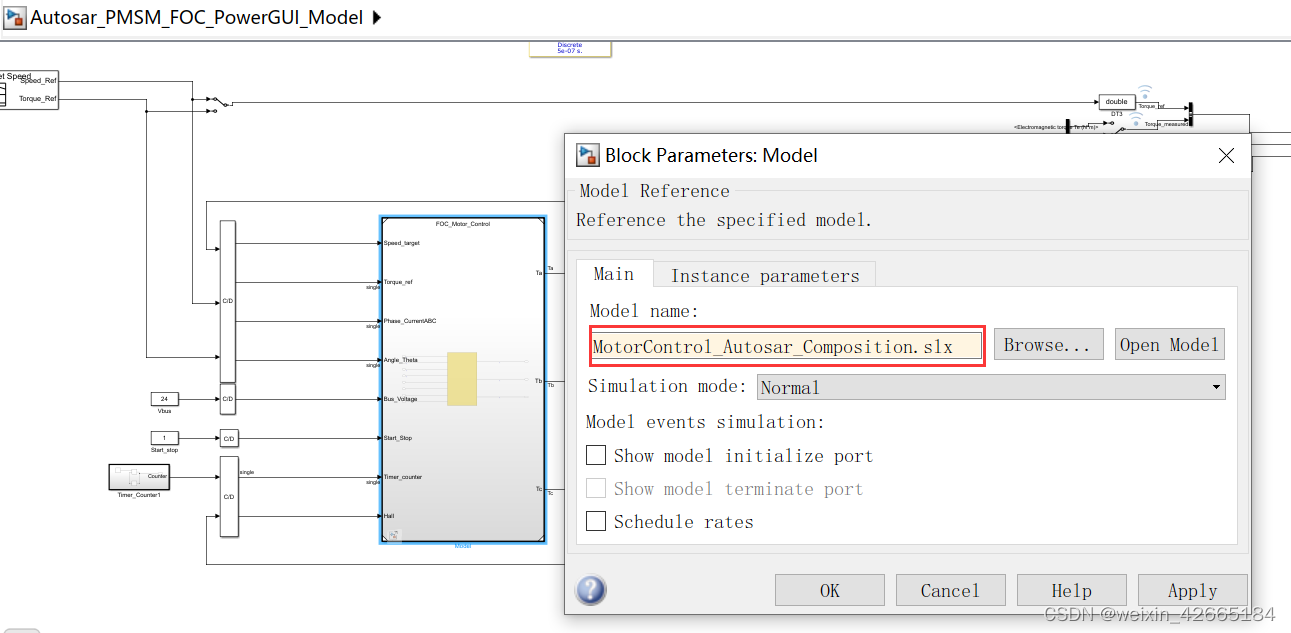Select the C/D block after Start_stop
Viewport: 1291px width, 633px height.
pos(228,438)
